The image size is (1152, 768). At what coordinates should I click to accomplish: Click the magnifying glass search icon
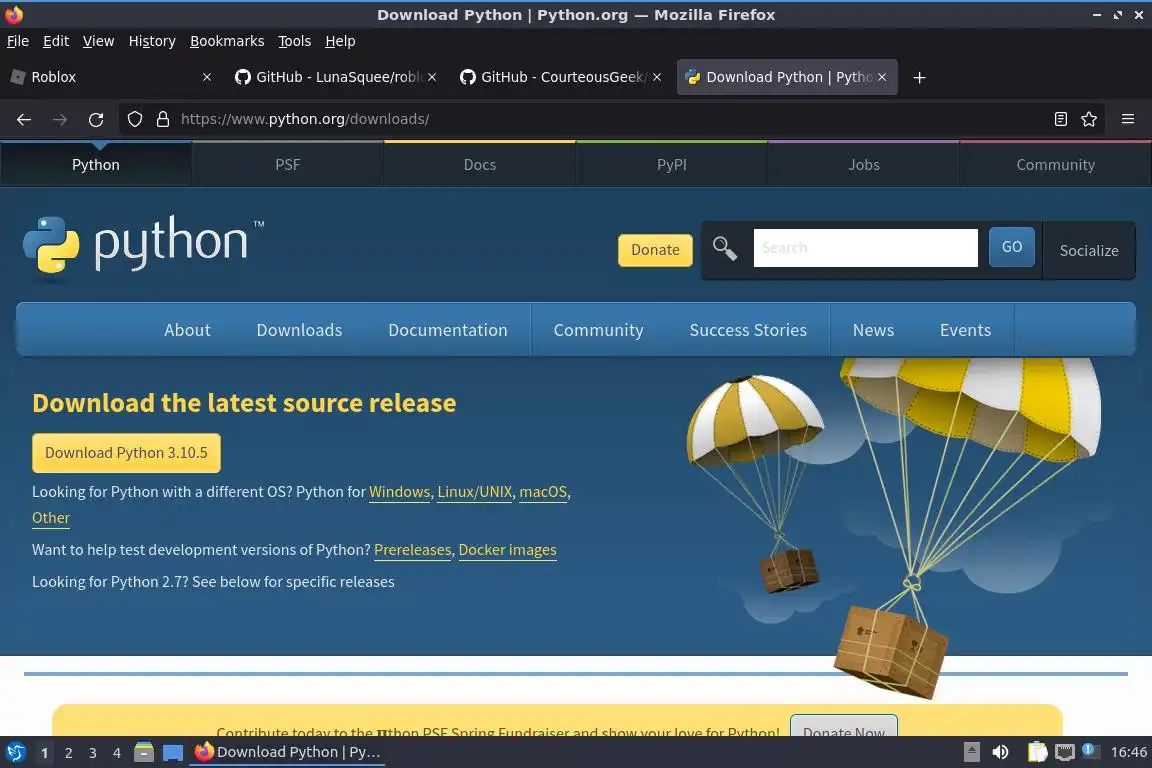point(724,248)
